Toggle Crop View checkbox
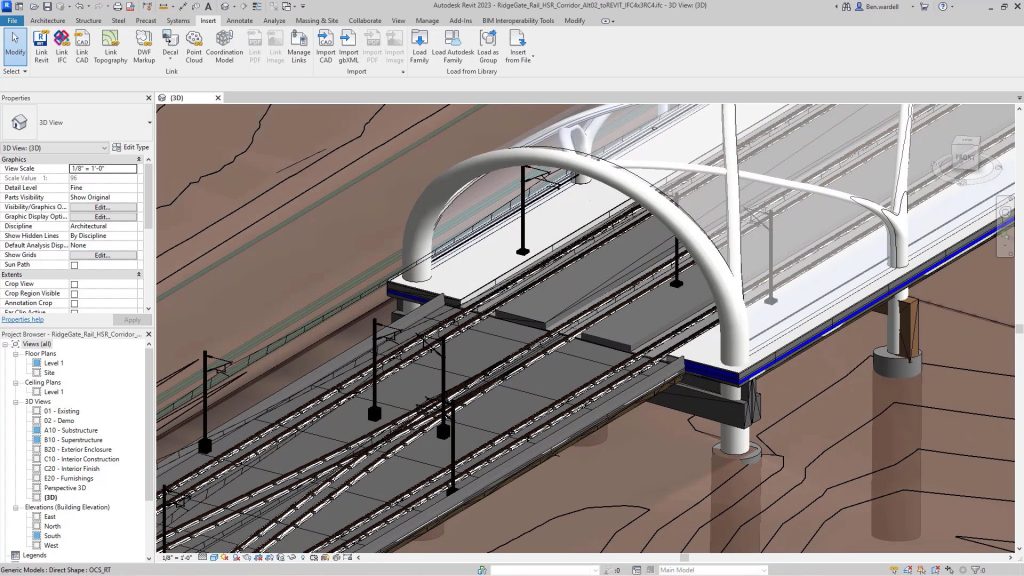Image resolution: width=1024 pixels, height=576 pixels. coord(74,284)
